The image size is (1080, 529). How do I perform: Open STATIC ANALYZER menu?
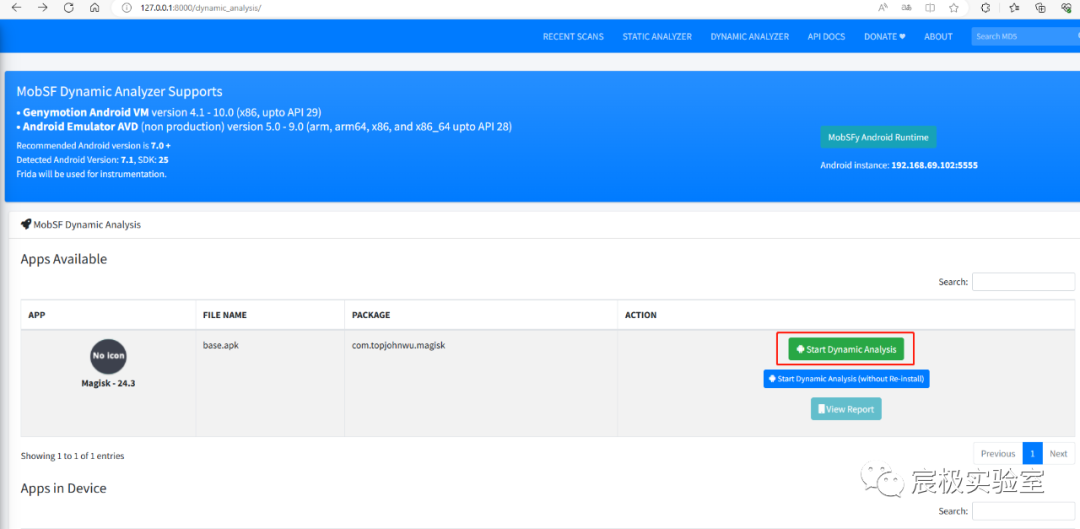click(x=657, y=37)
